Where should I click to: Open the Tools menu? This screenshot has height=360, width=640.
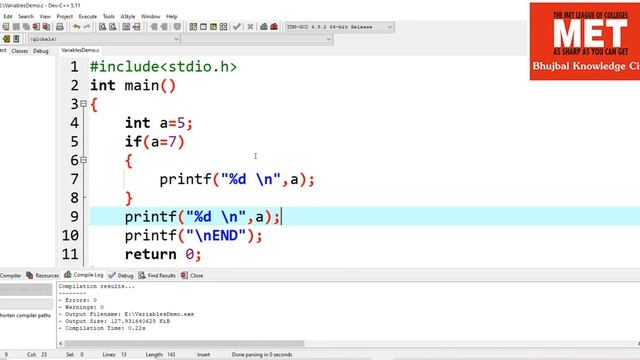click(x=109, y=16)
